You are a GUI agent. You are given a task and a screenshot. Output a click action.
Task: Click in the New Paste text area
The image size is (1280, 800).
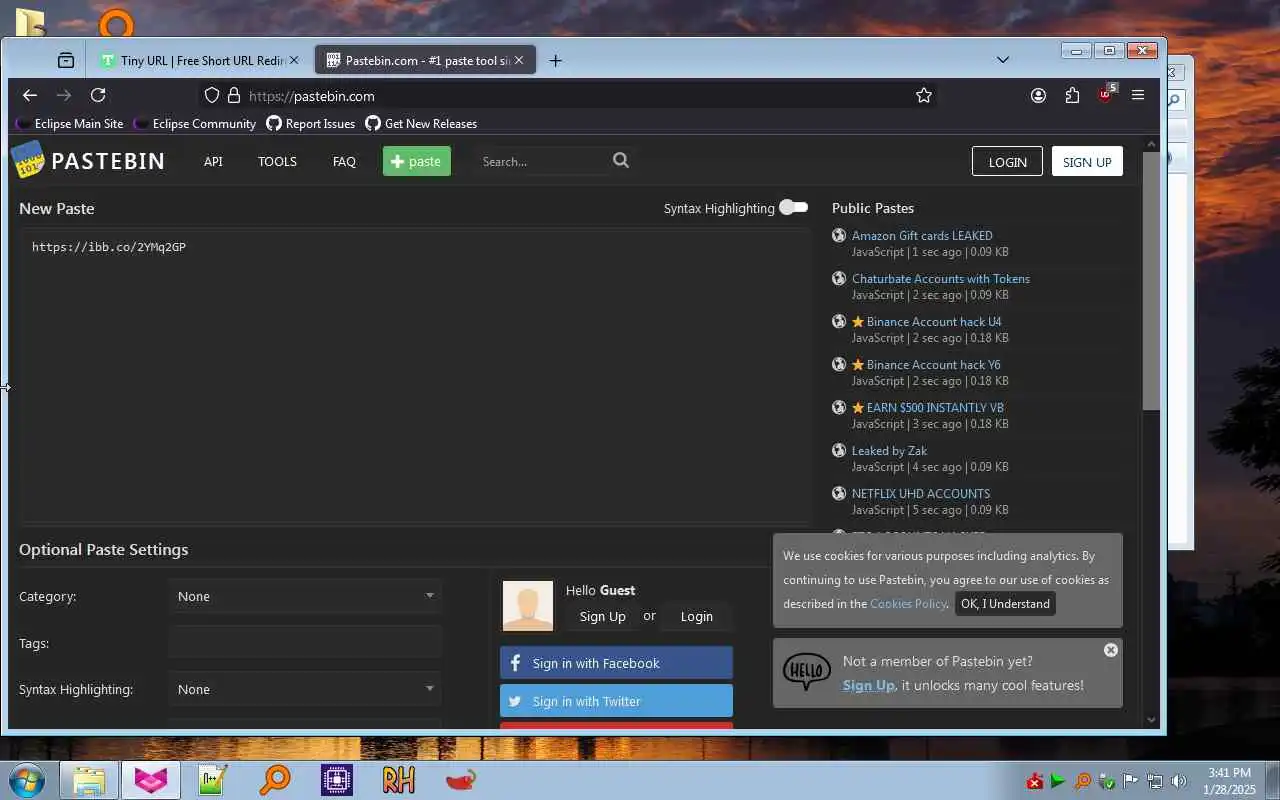point(415,376)
